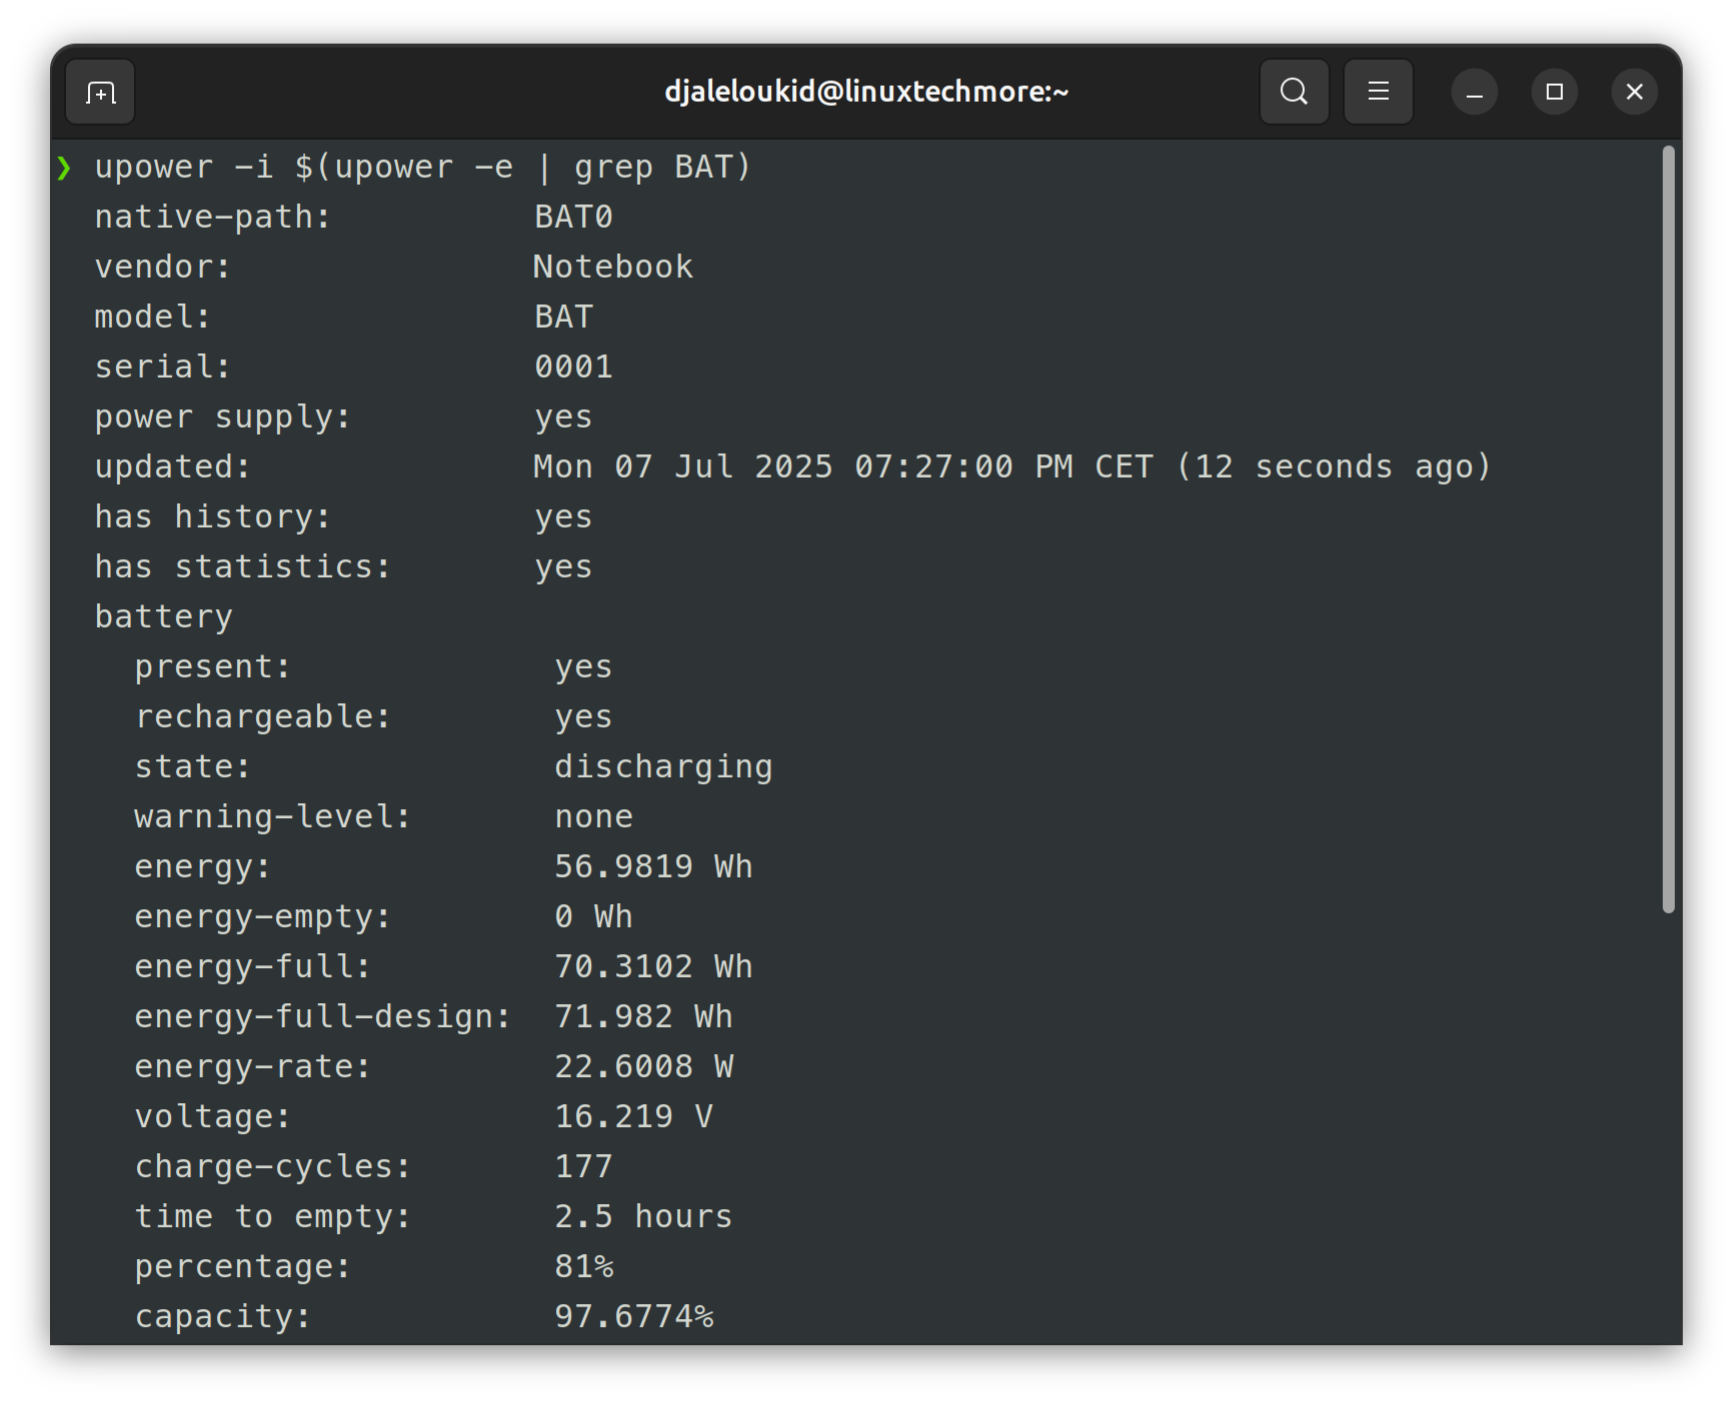Click the energy-full-design label
This screenshot has width=1732, height=1402.
[322, 1017]
